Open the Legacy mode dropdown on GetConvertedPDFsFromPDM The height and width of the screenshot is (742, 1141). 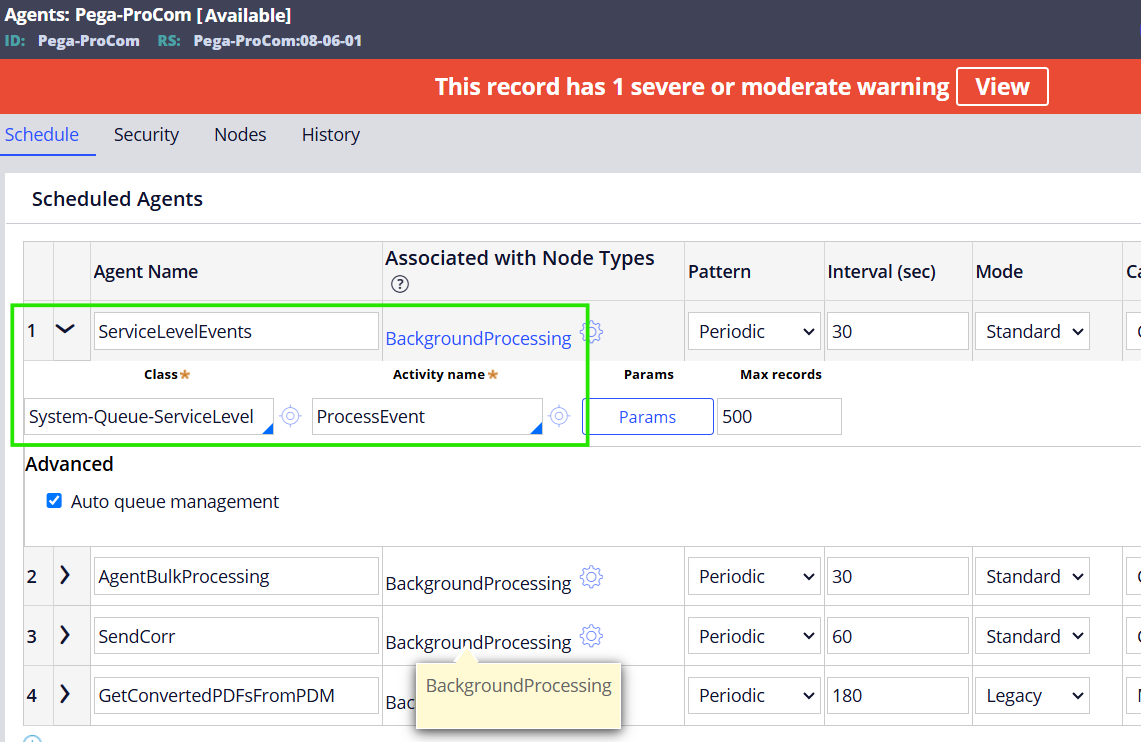click(1032, 695)
